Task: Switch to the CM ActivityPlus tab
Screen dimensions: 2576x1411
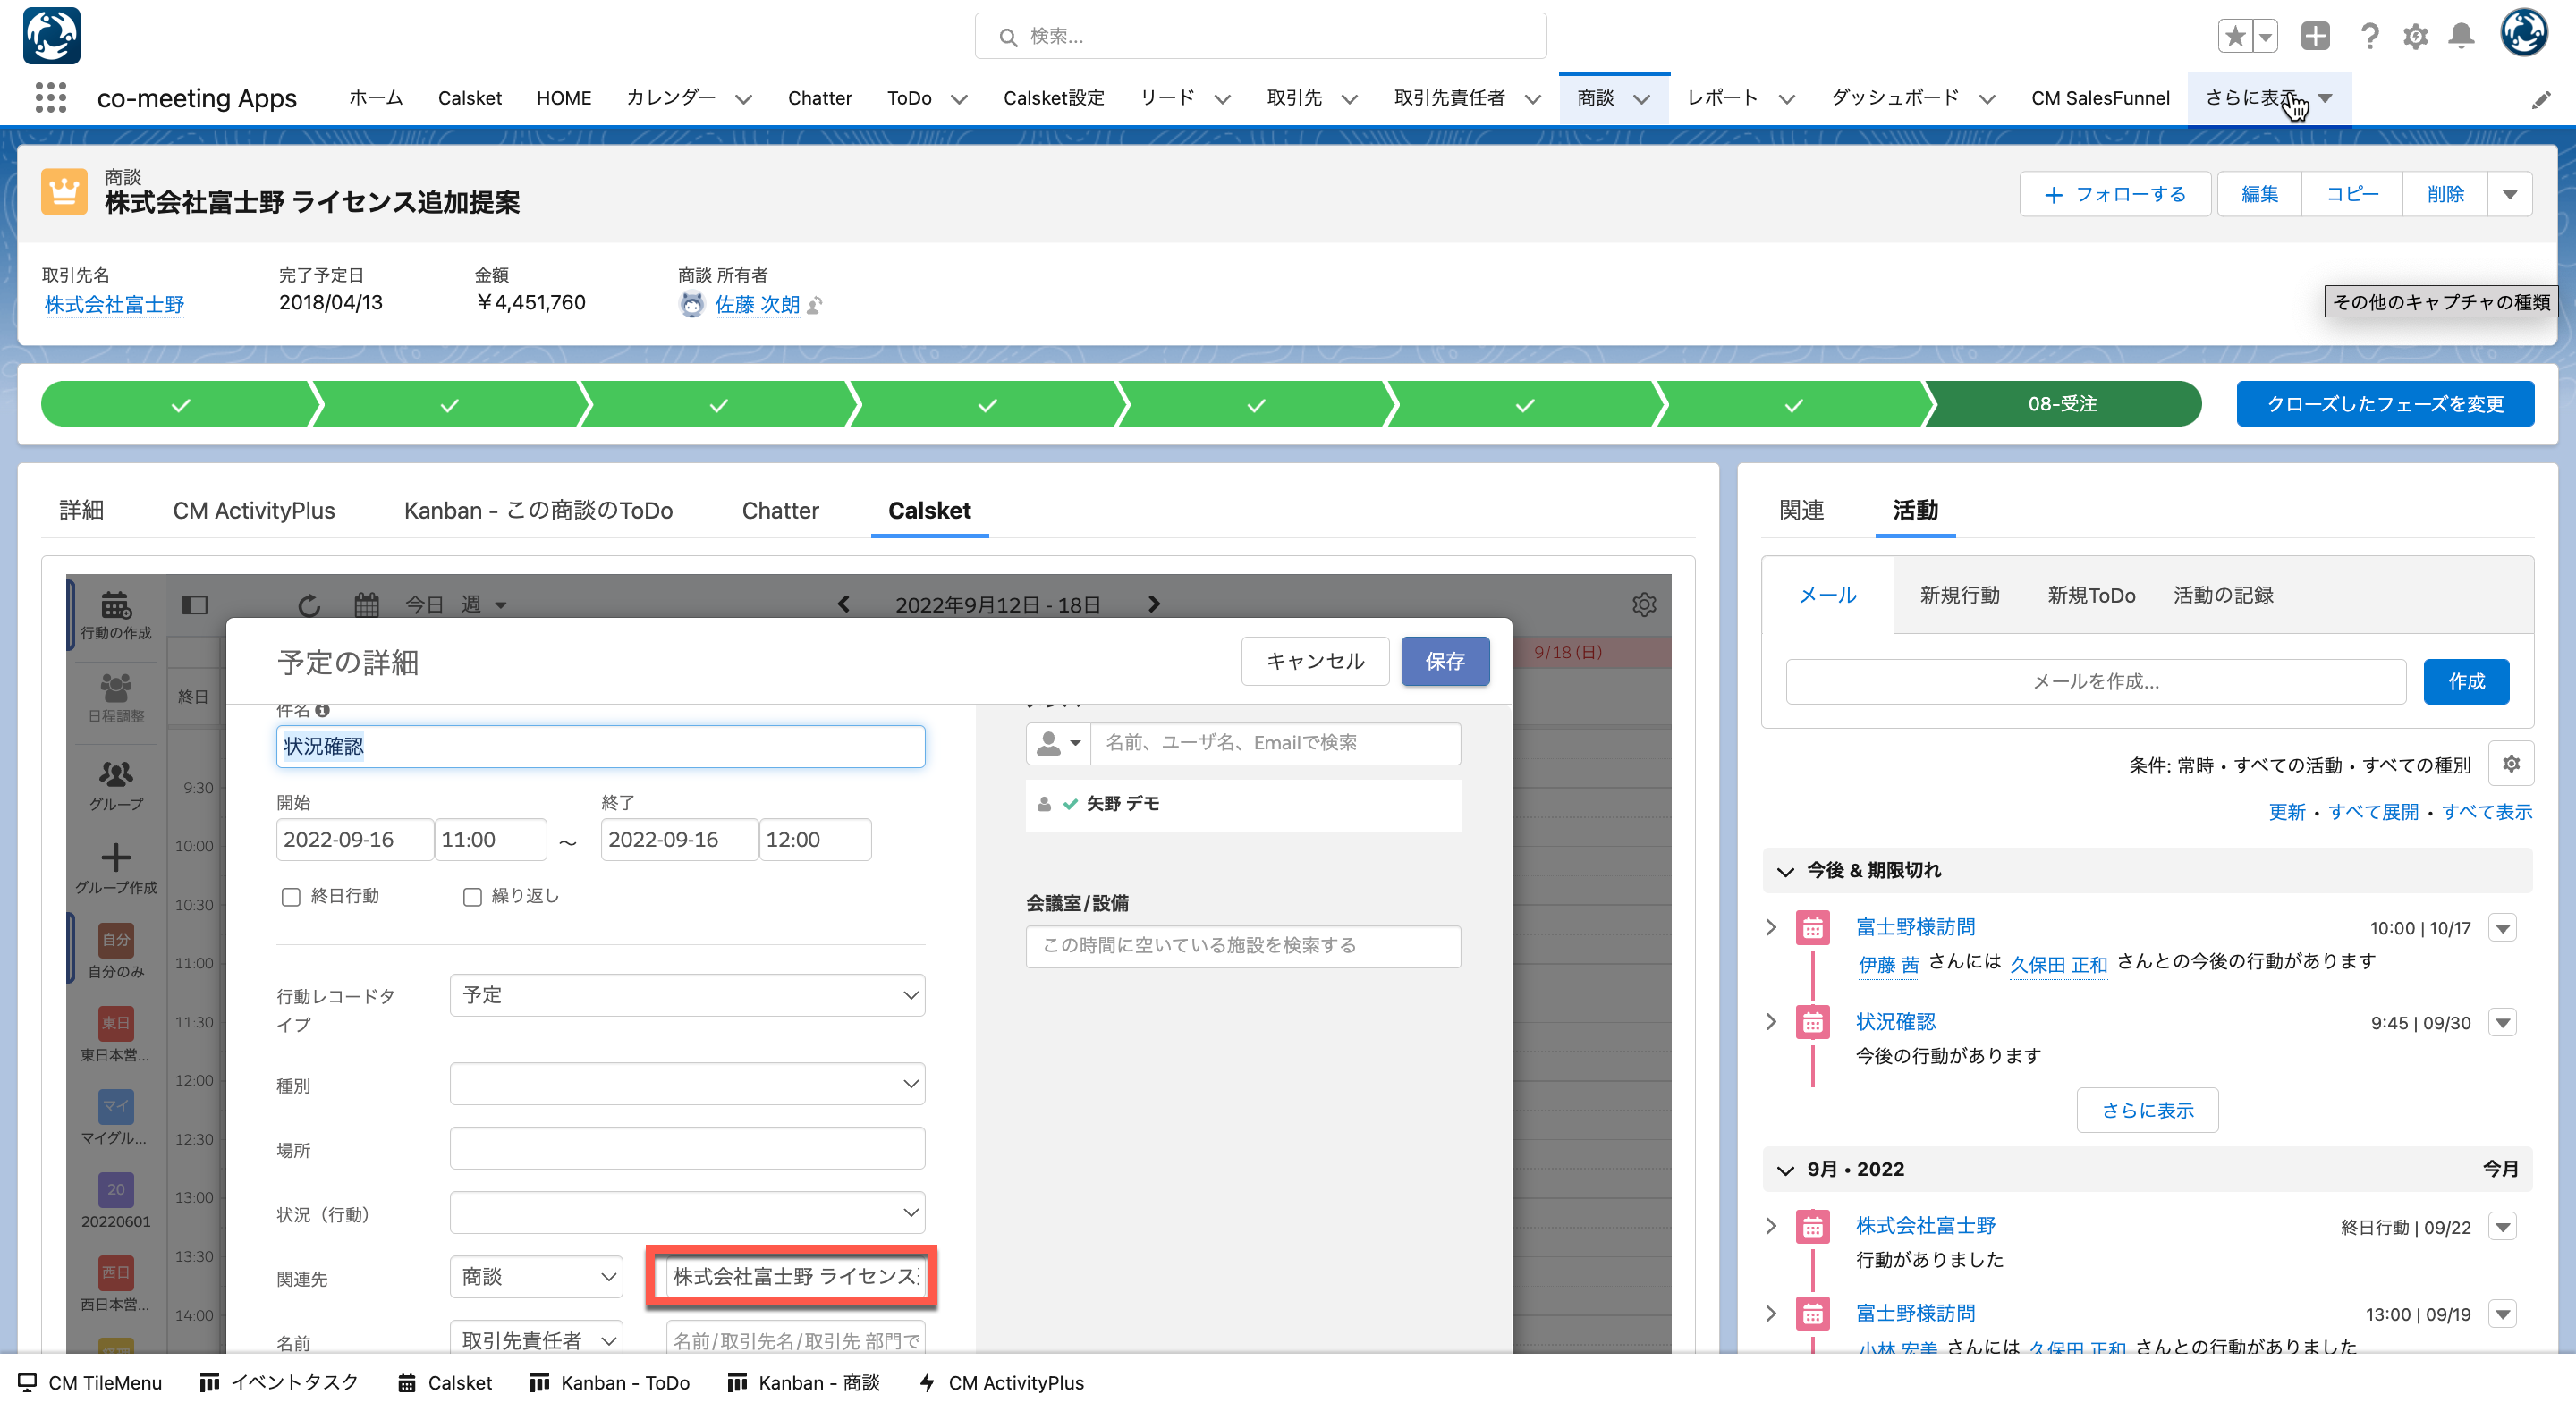Action: pos(254,510)
